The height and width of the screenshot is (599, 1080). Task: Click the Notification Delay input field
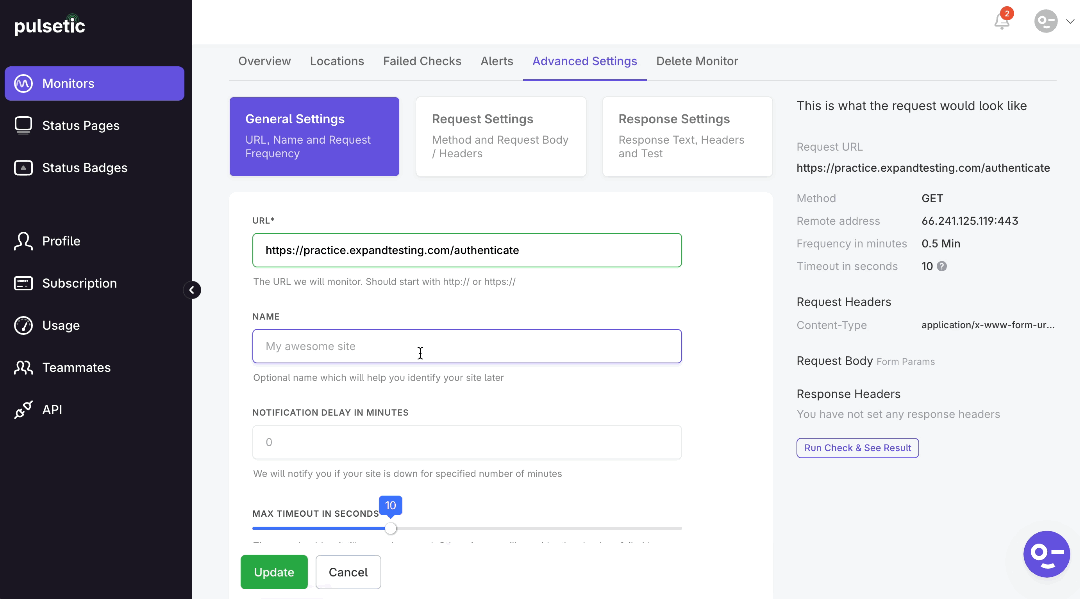467,442
